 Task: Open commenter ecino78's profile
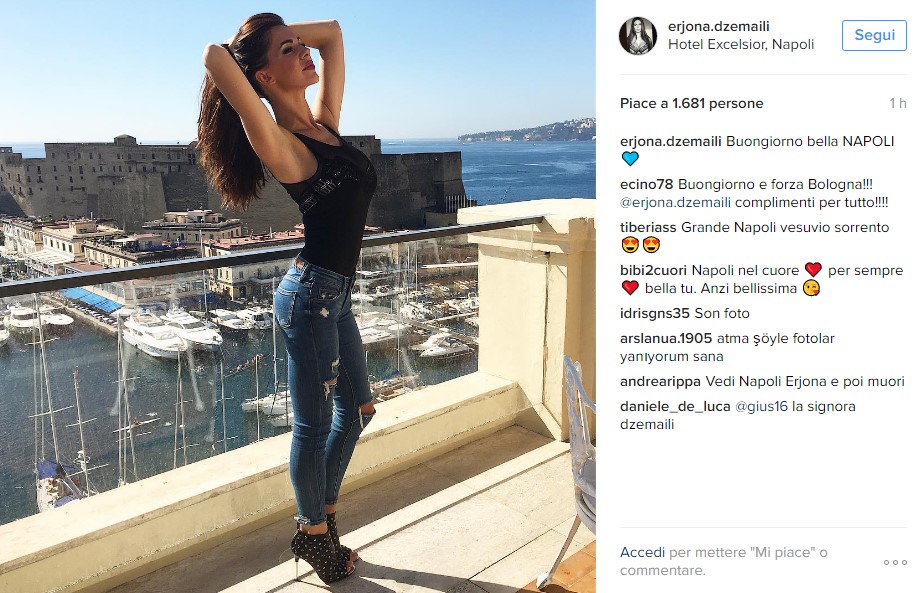(646, 184)
